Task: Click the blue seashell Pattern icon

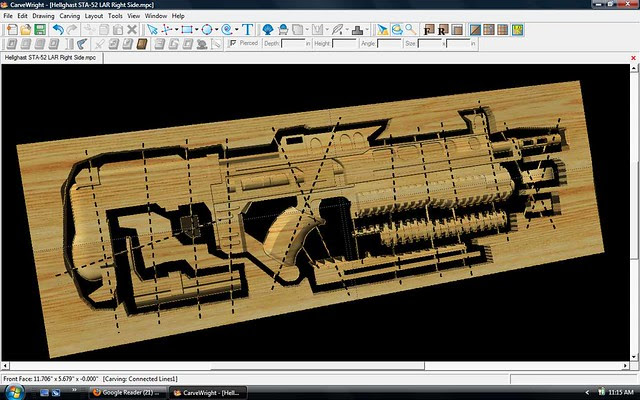Action: point(268,29)
